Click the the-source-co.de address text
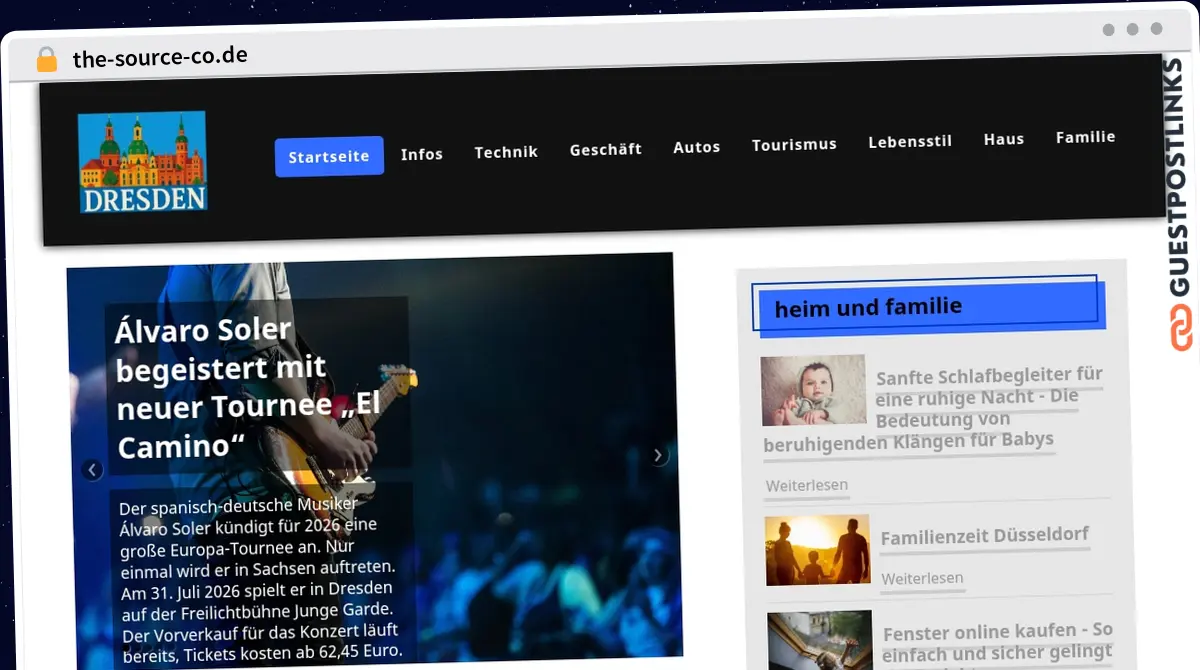The height and width of the screenshot is (670, 1200). (x=160, y=57)
